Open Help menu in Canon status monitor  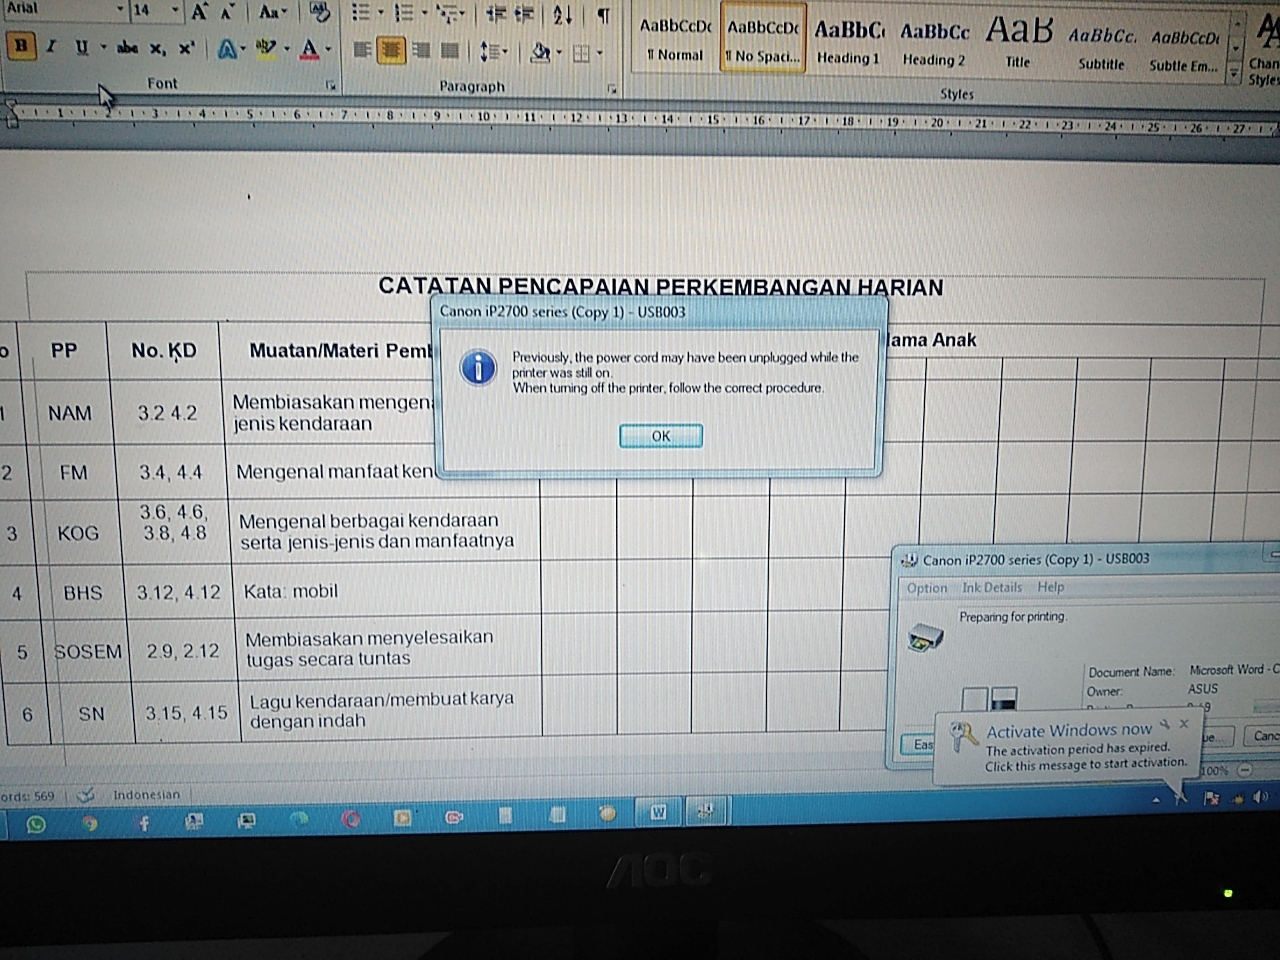pos(1051,587)
